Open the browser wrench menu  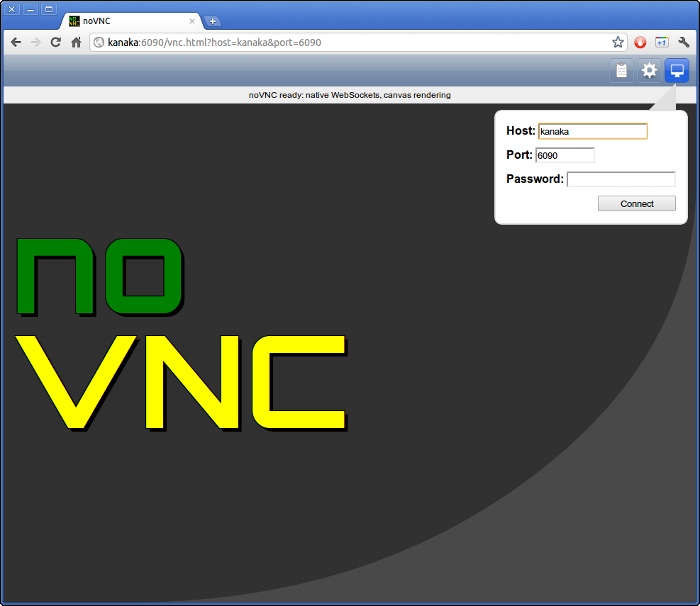click(x=683, y=42)
